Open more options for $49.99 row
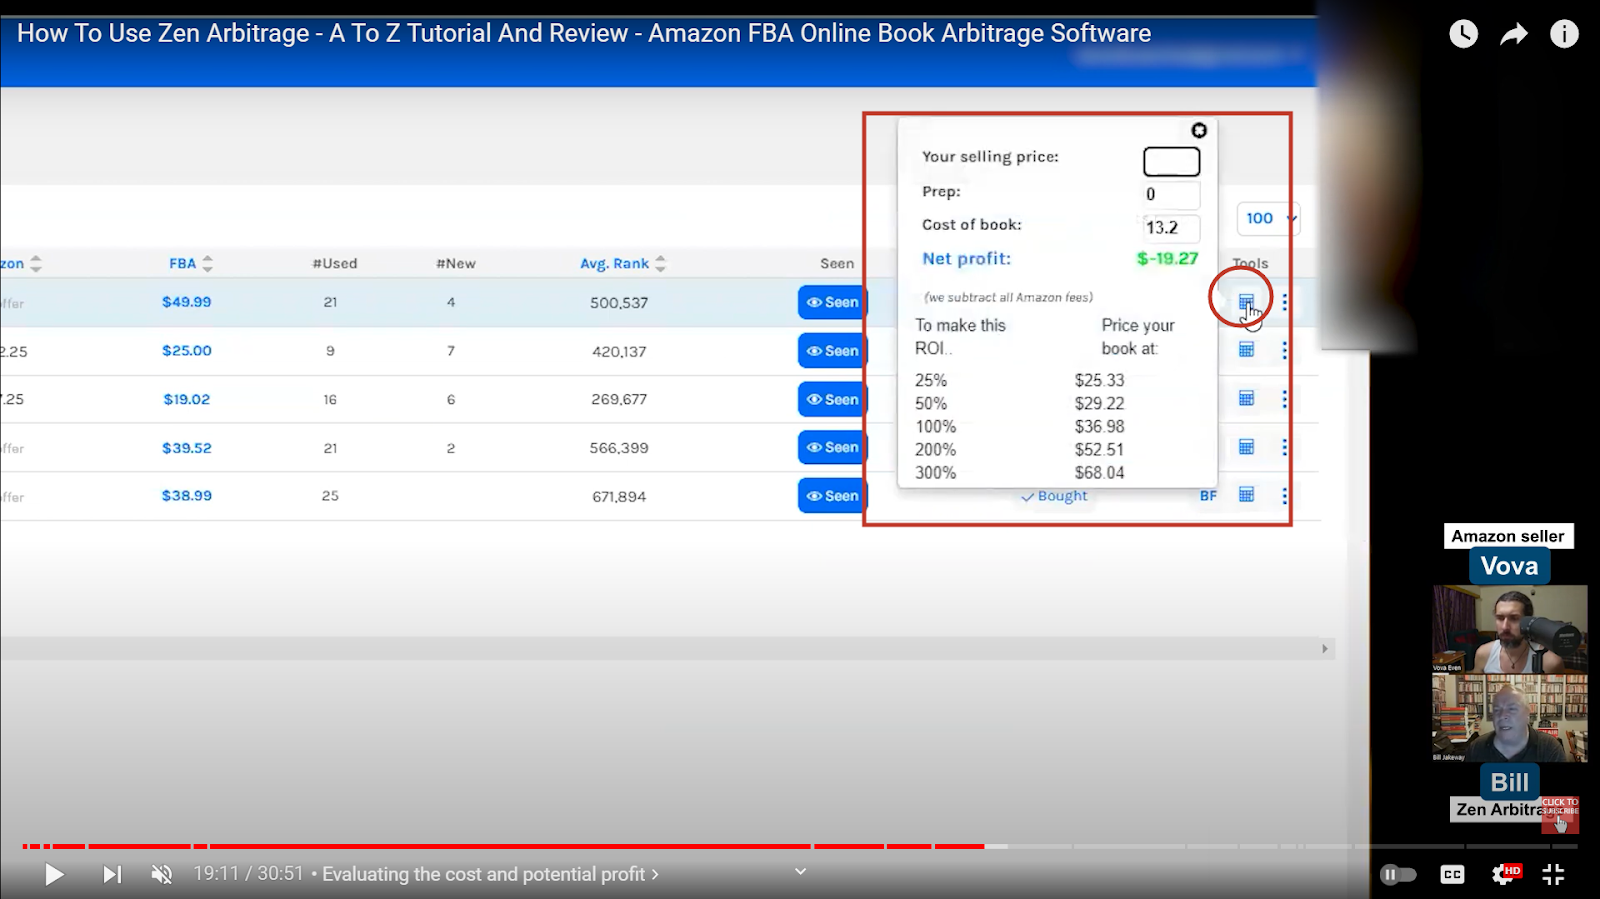 1285,302
